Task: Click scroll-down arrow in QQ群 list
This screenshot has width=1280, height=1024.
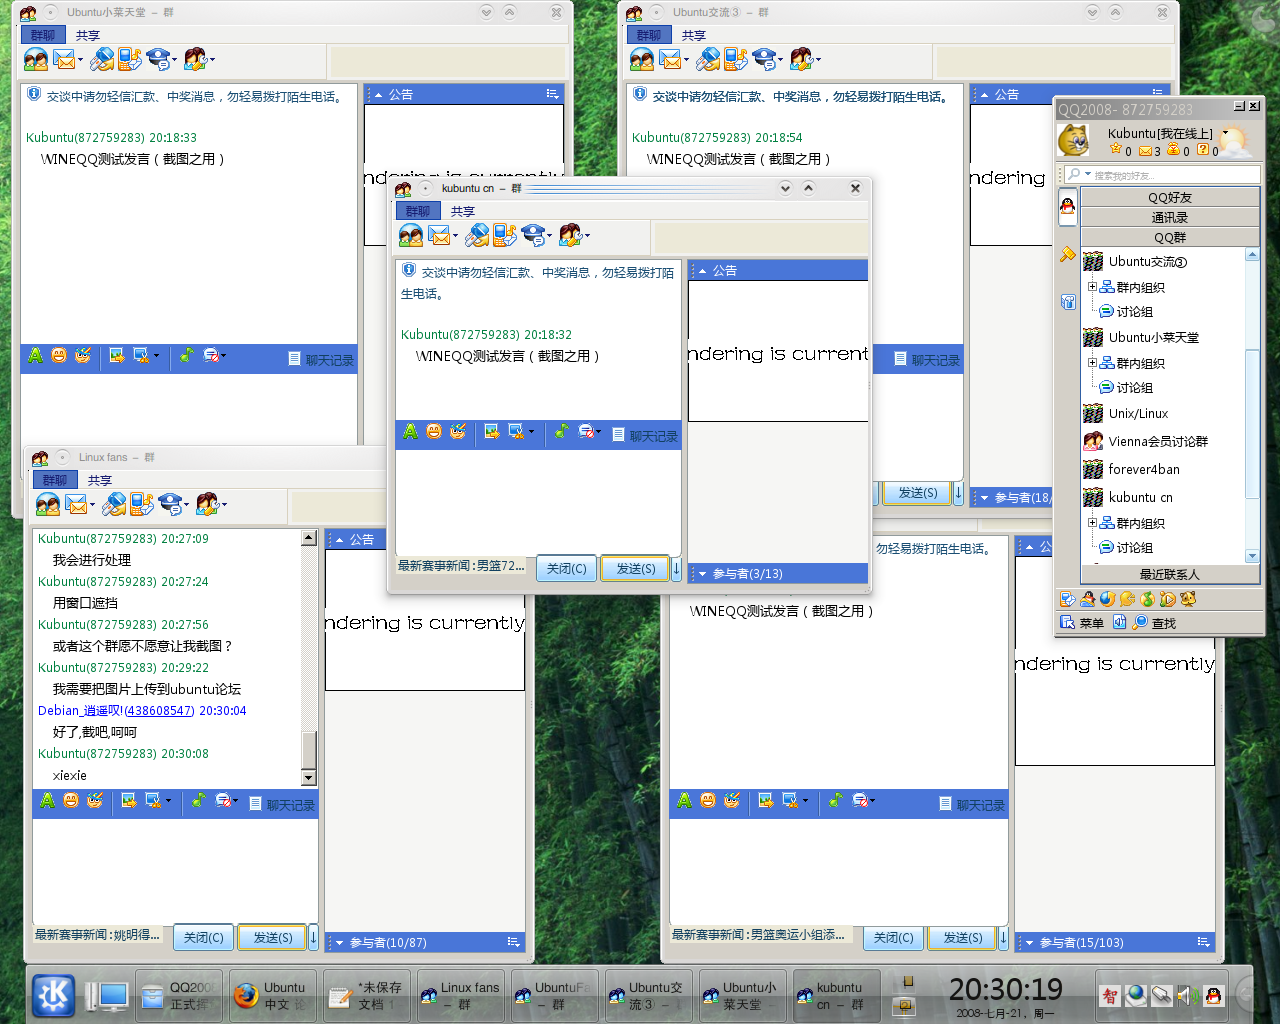Action: click(1252, 556)
